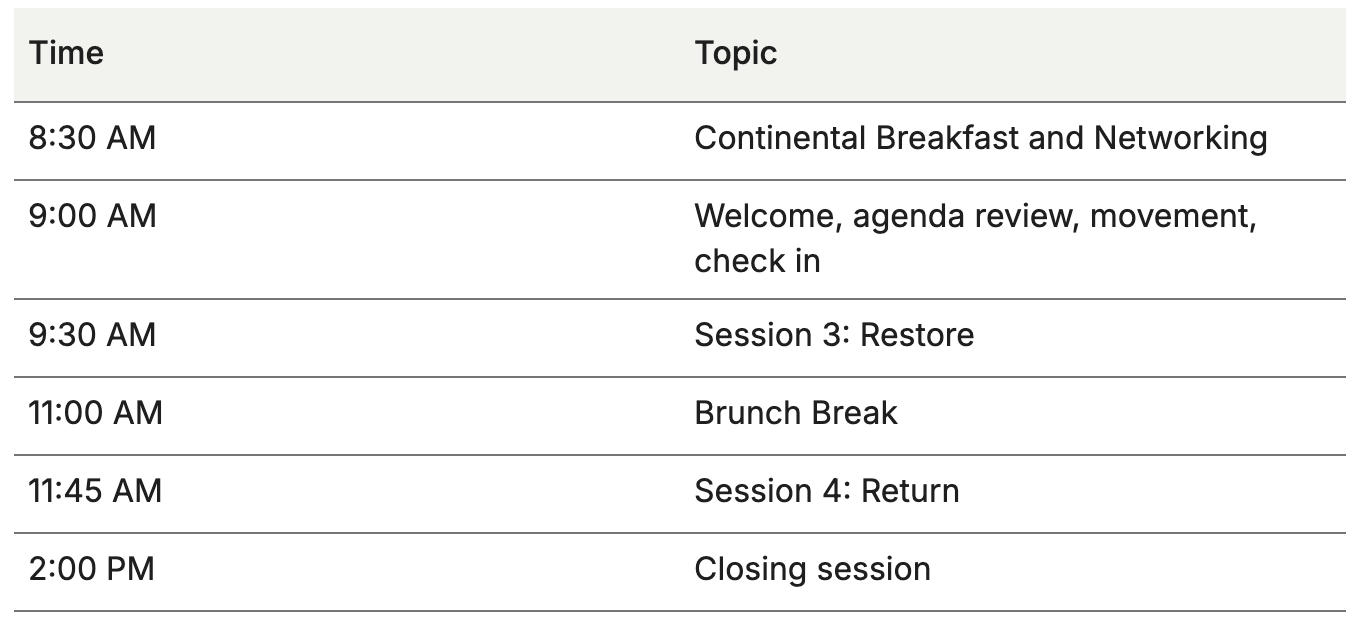This screenshot has width=1370, height=640.
Task: Click the word "movement" in the welcome row
Action: coord(1172,216)
